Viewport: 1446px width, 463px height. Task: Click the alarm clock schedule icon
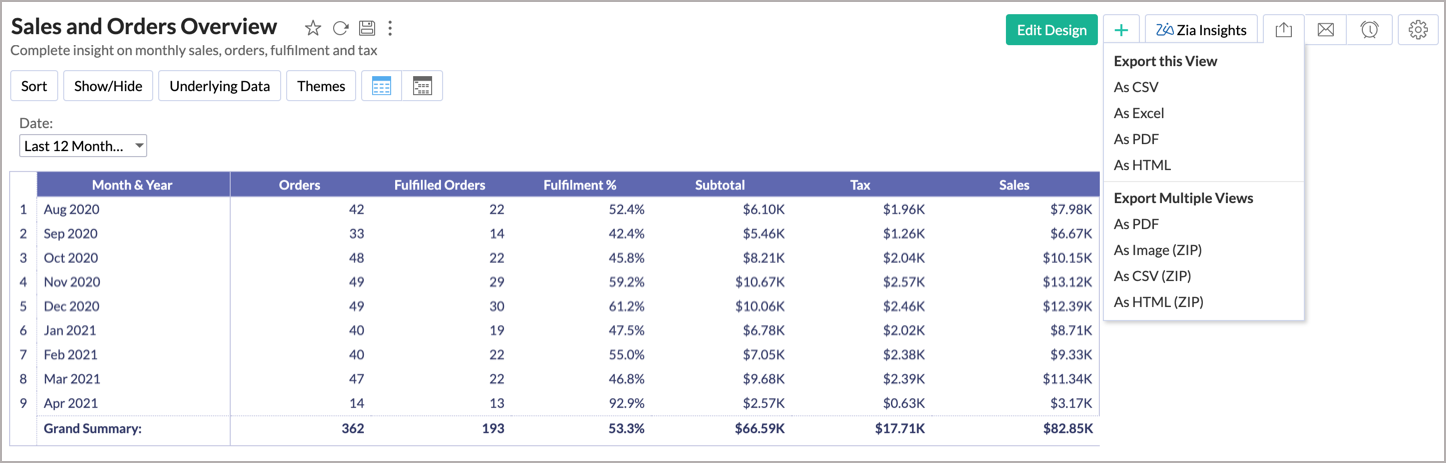tap(1369, 30)
